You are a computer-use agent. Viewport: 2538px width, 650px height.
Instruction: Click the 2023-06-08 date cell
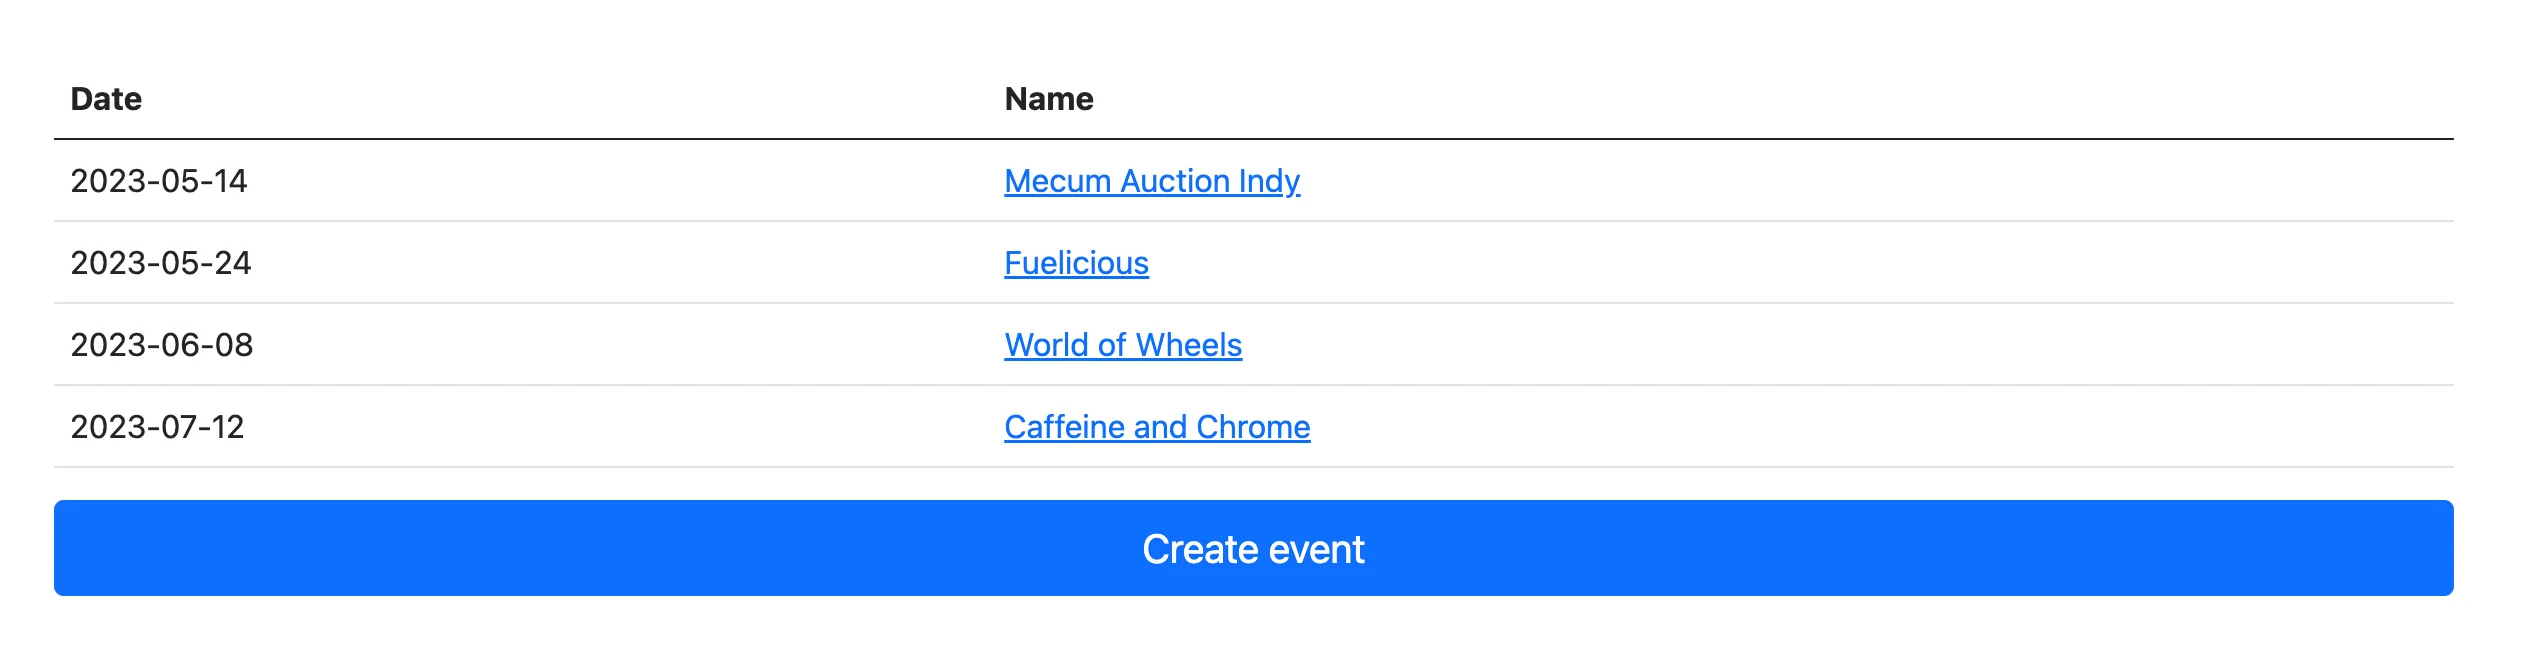[160, 345]
